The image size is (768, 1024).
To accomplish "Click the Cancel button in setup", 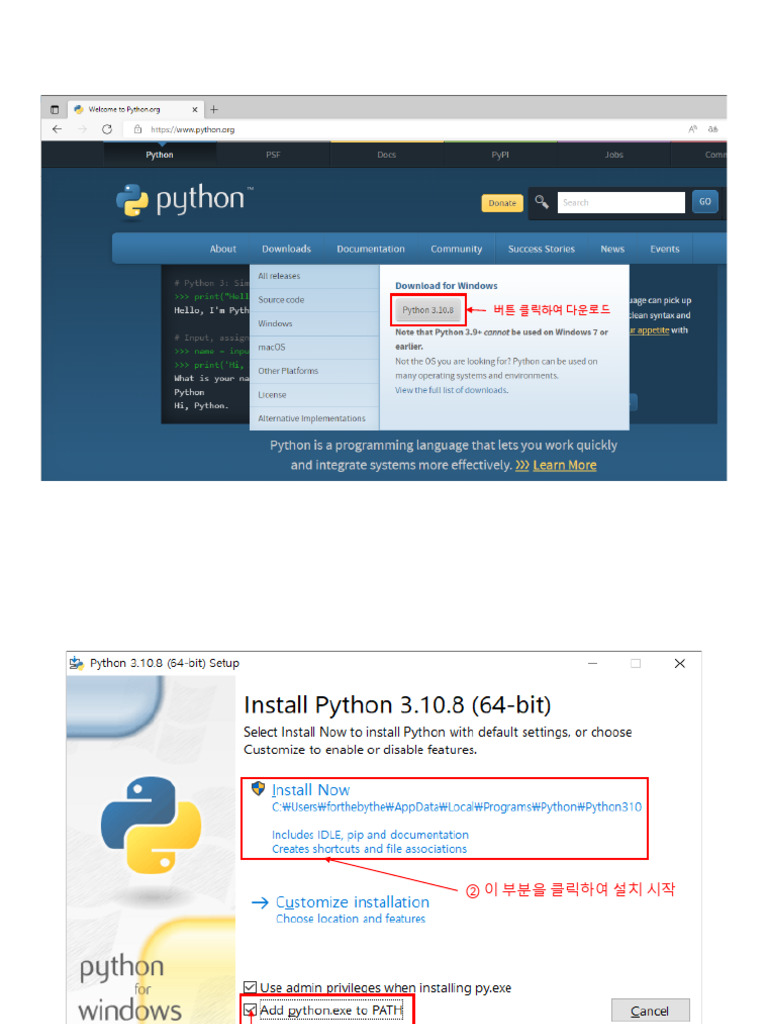I will pyautogui.click(x=650, y=1011).
